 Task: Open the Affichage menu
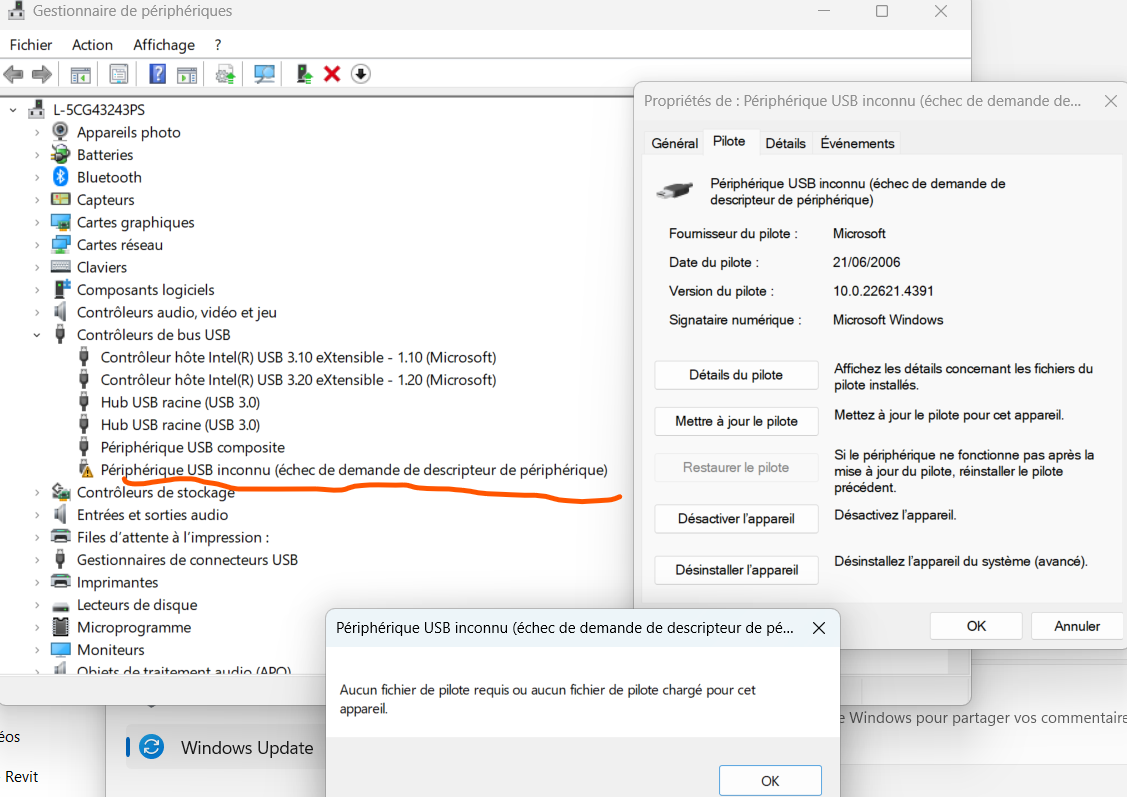pyautogui.click(x=164, y=45)
